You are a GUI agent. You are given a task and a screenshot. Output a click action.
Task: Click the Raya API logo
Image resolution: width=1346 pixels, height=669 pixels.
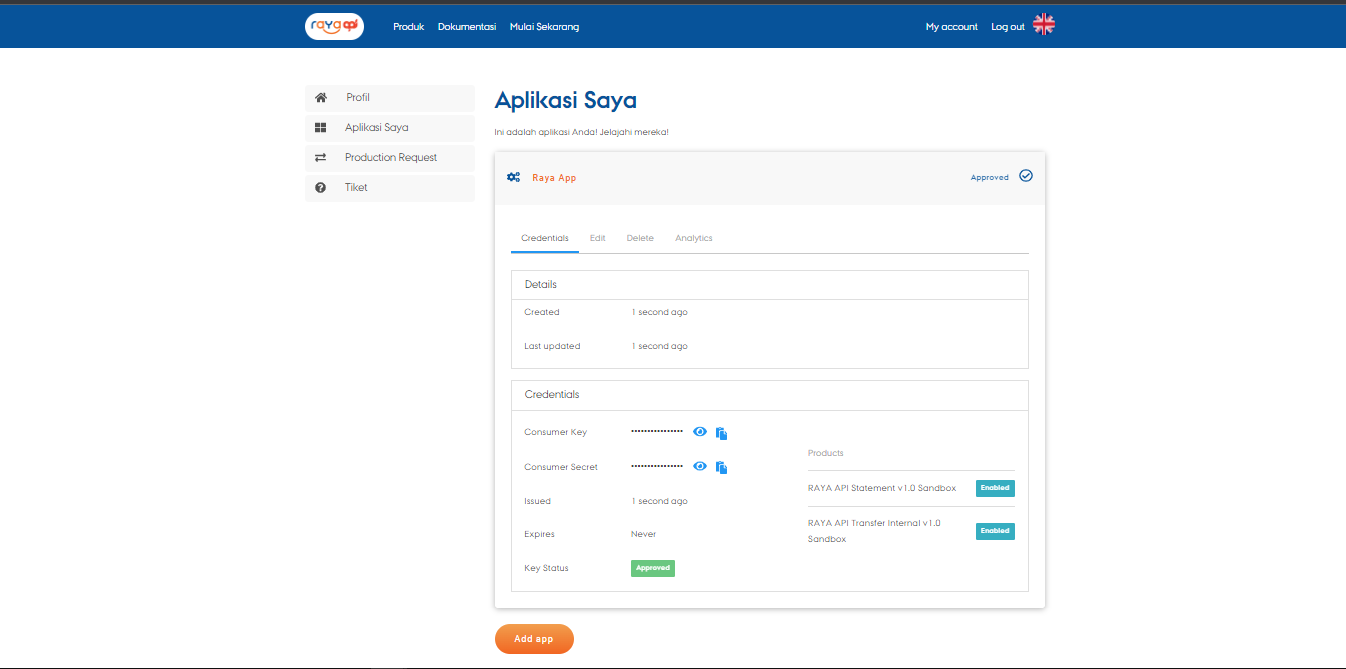click(334, 26)
